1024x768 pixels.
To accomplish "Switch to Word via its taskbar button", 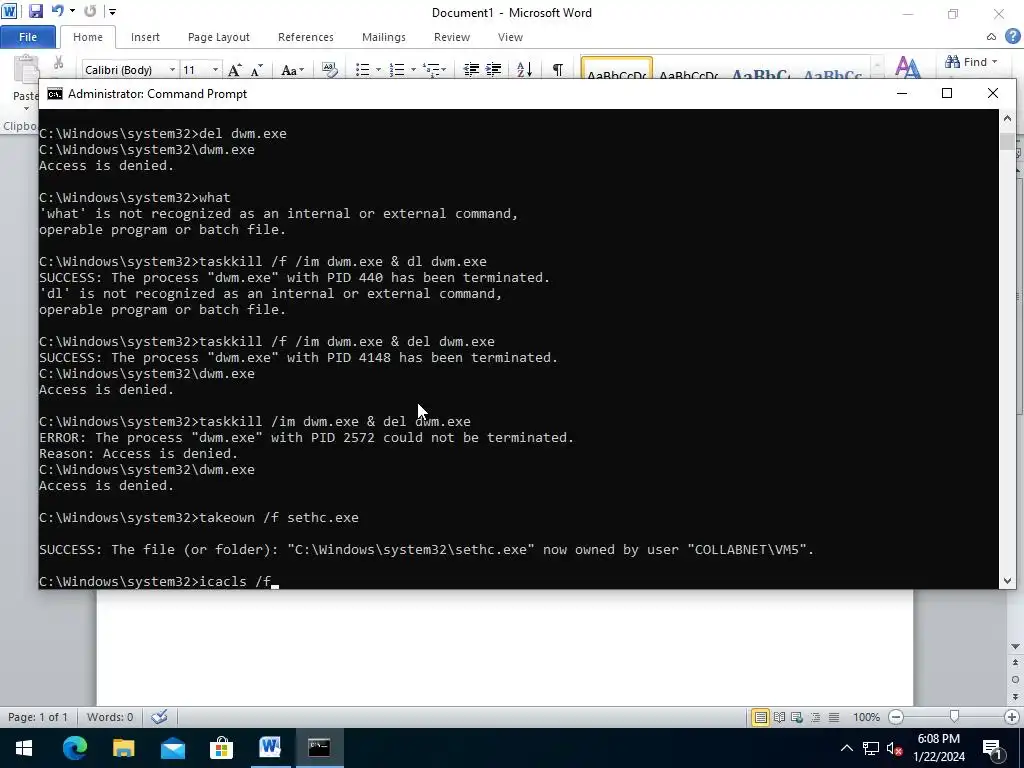I will (270, 748).
